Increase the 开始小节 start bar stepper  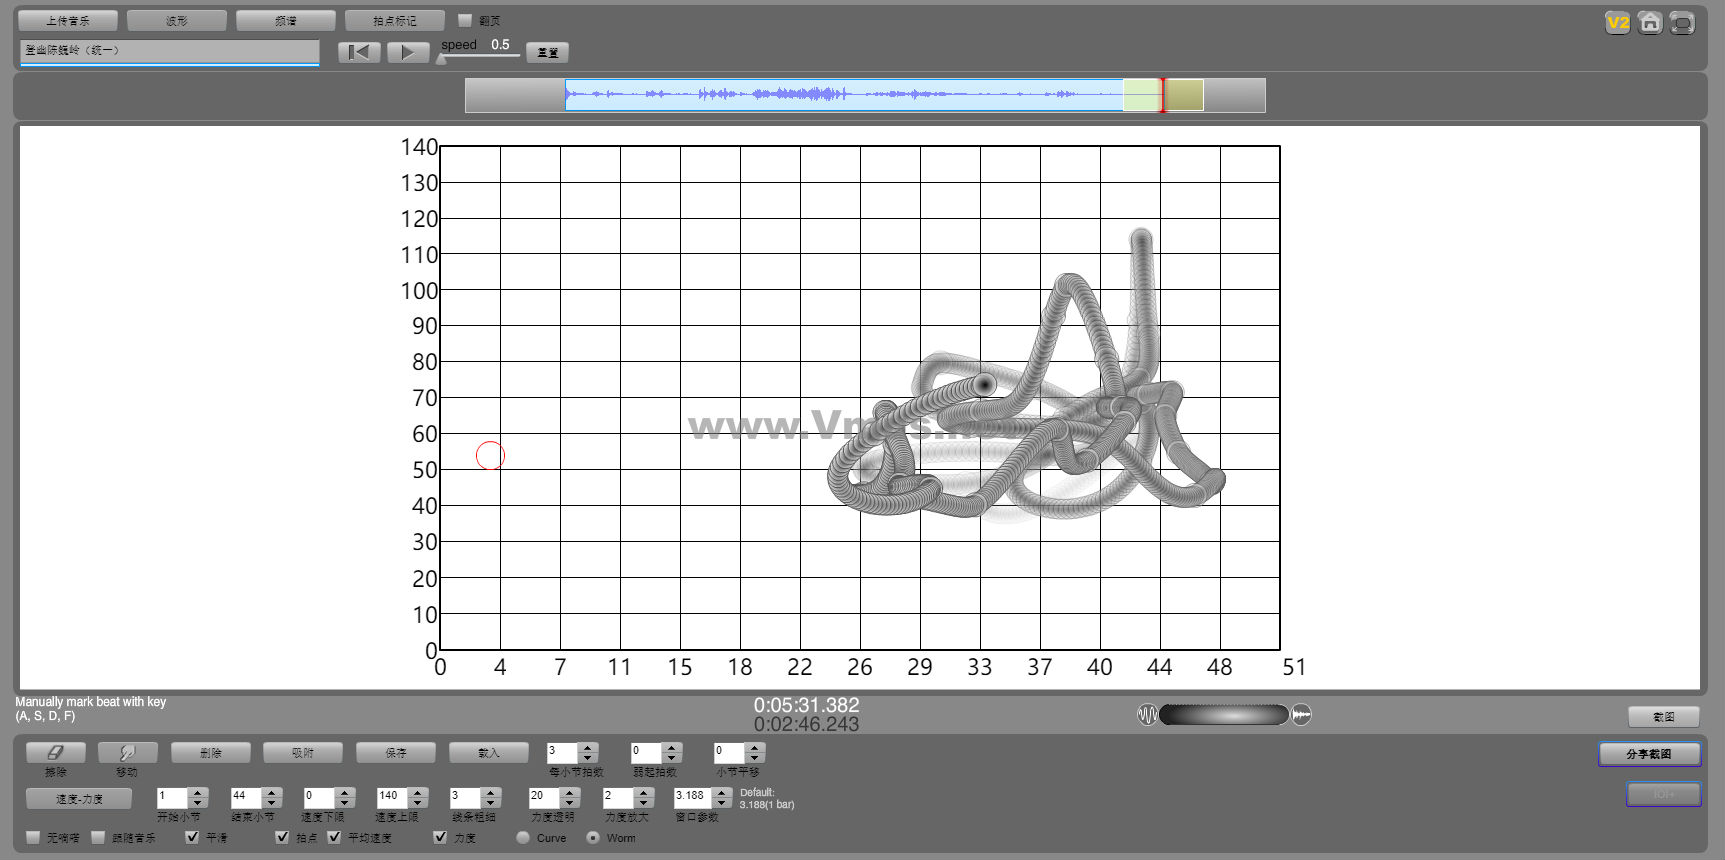tap(197, 792)
